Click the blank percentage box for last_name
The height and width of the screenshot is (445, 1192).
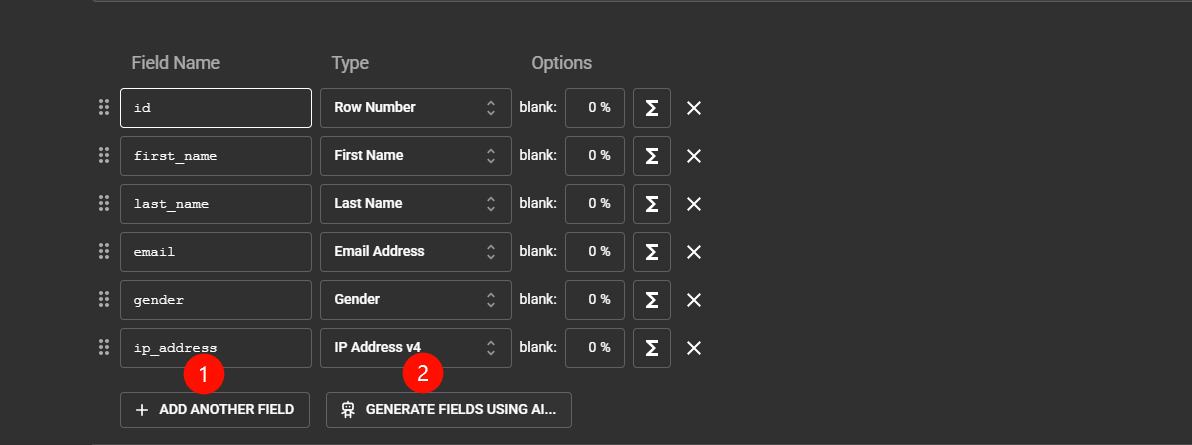(x=595, y=204)
